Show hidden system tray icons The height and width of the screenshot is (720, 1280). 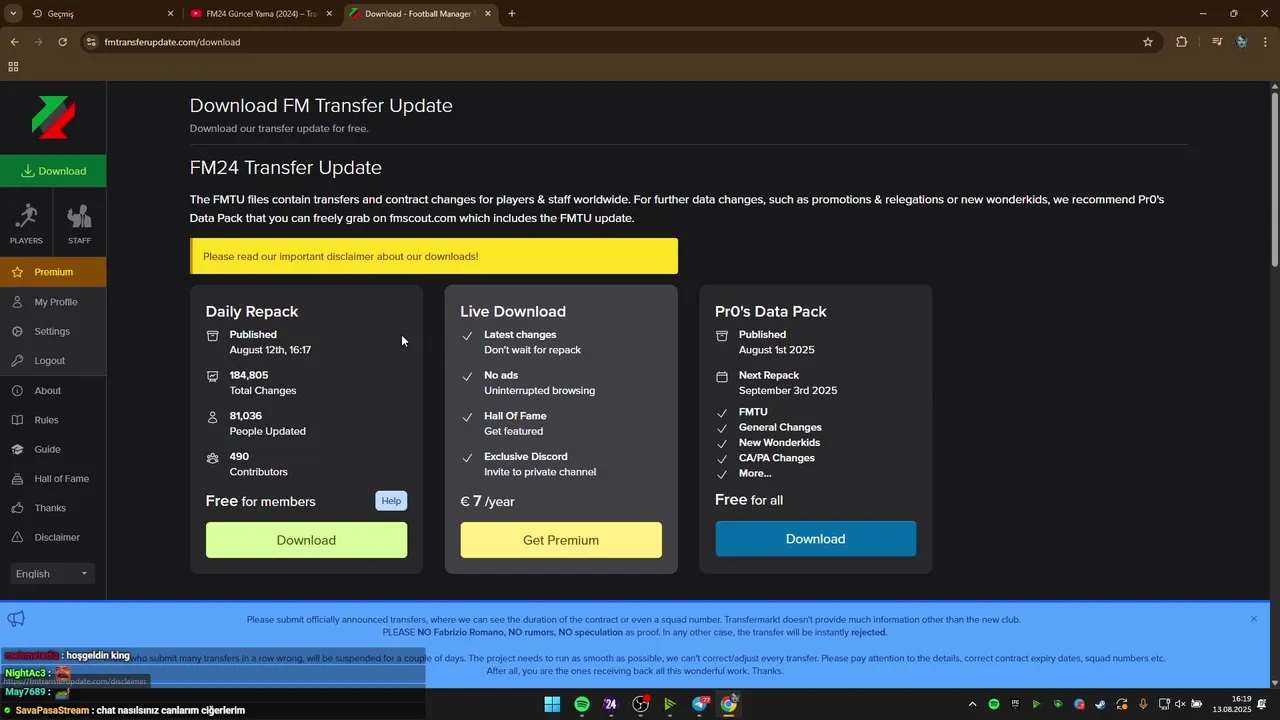972,704
